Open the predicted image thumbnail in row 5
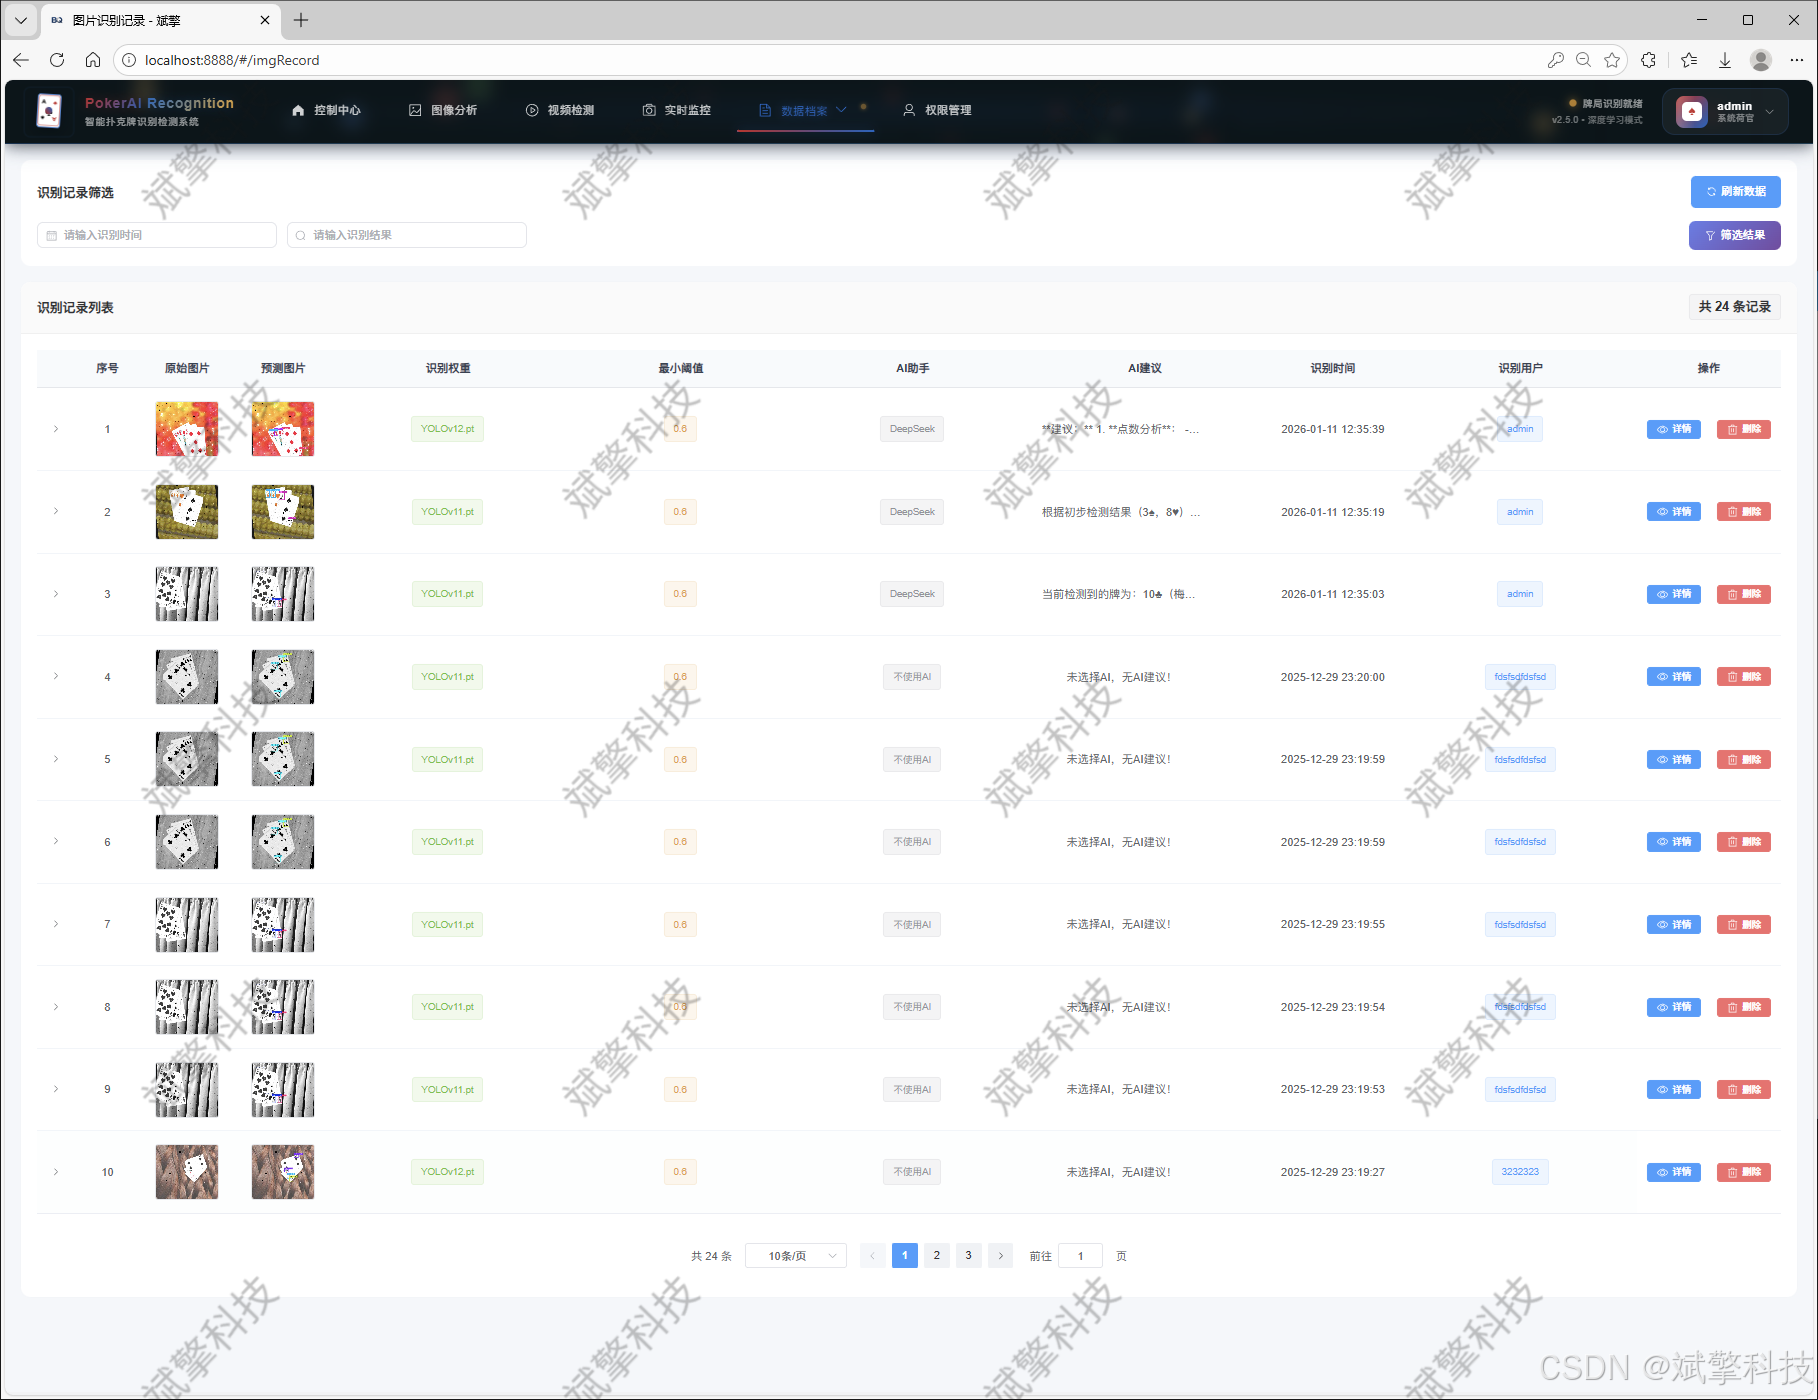Image resolution: width=1818 pixels, height=1400 pixels. (283, 759)
